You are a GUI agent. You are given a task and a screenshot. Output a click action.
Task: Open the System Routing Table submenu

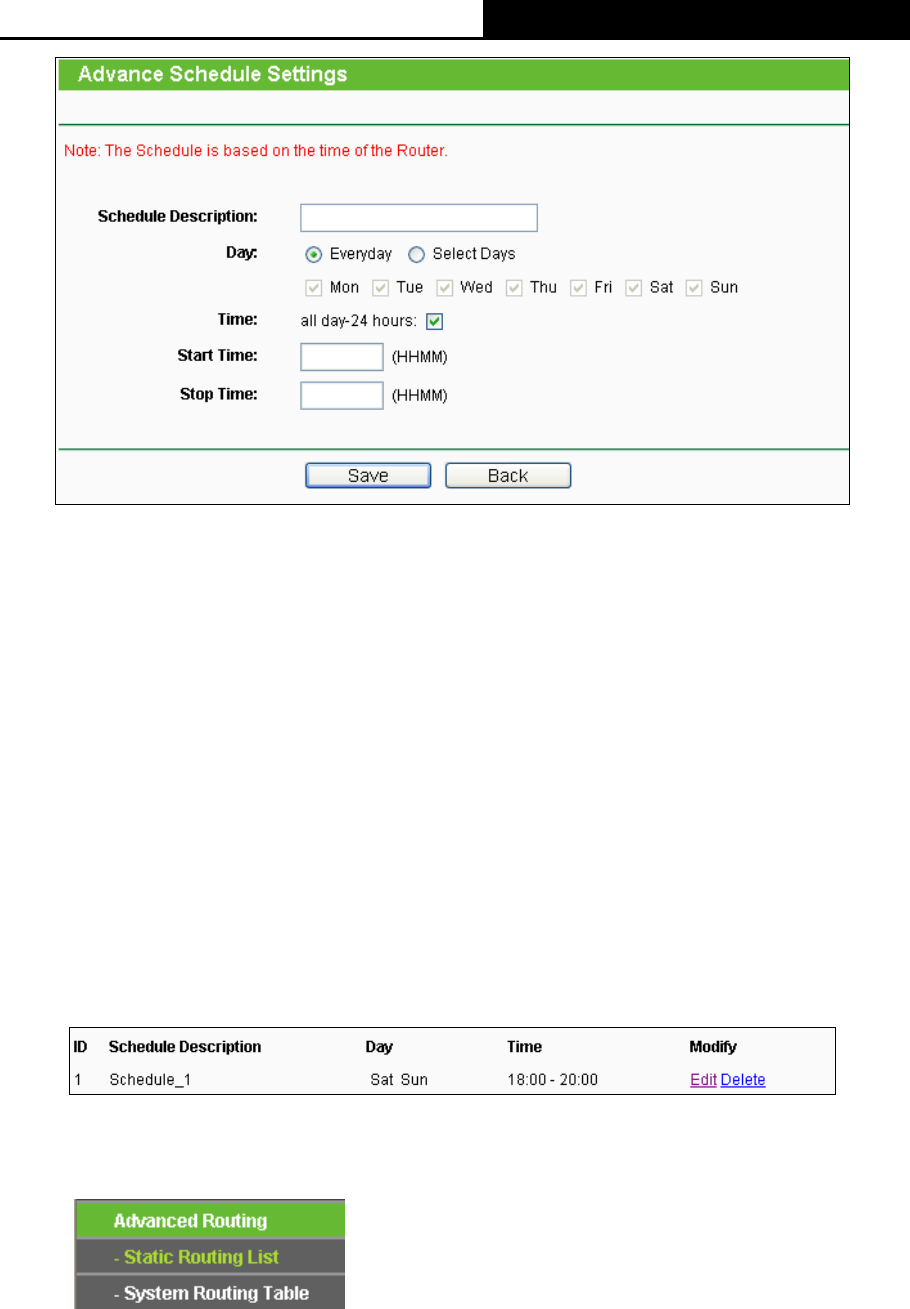click(210, 1293)
